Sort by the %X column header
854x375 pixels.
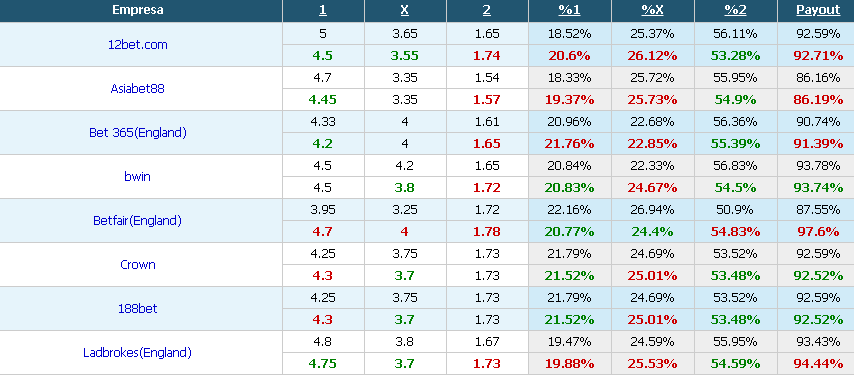point(652,10)
